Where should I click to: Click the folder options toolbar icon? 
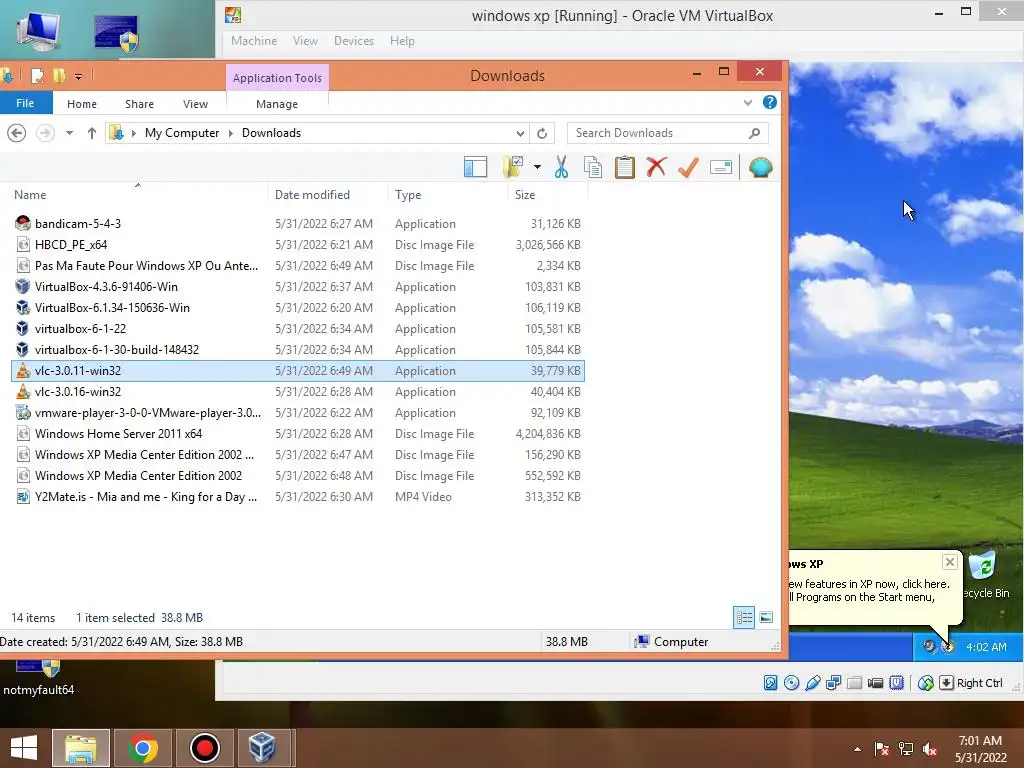[x=513, y=167]
